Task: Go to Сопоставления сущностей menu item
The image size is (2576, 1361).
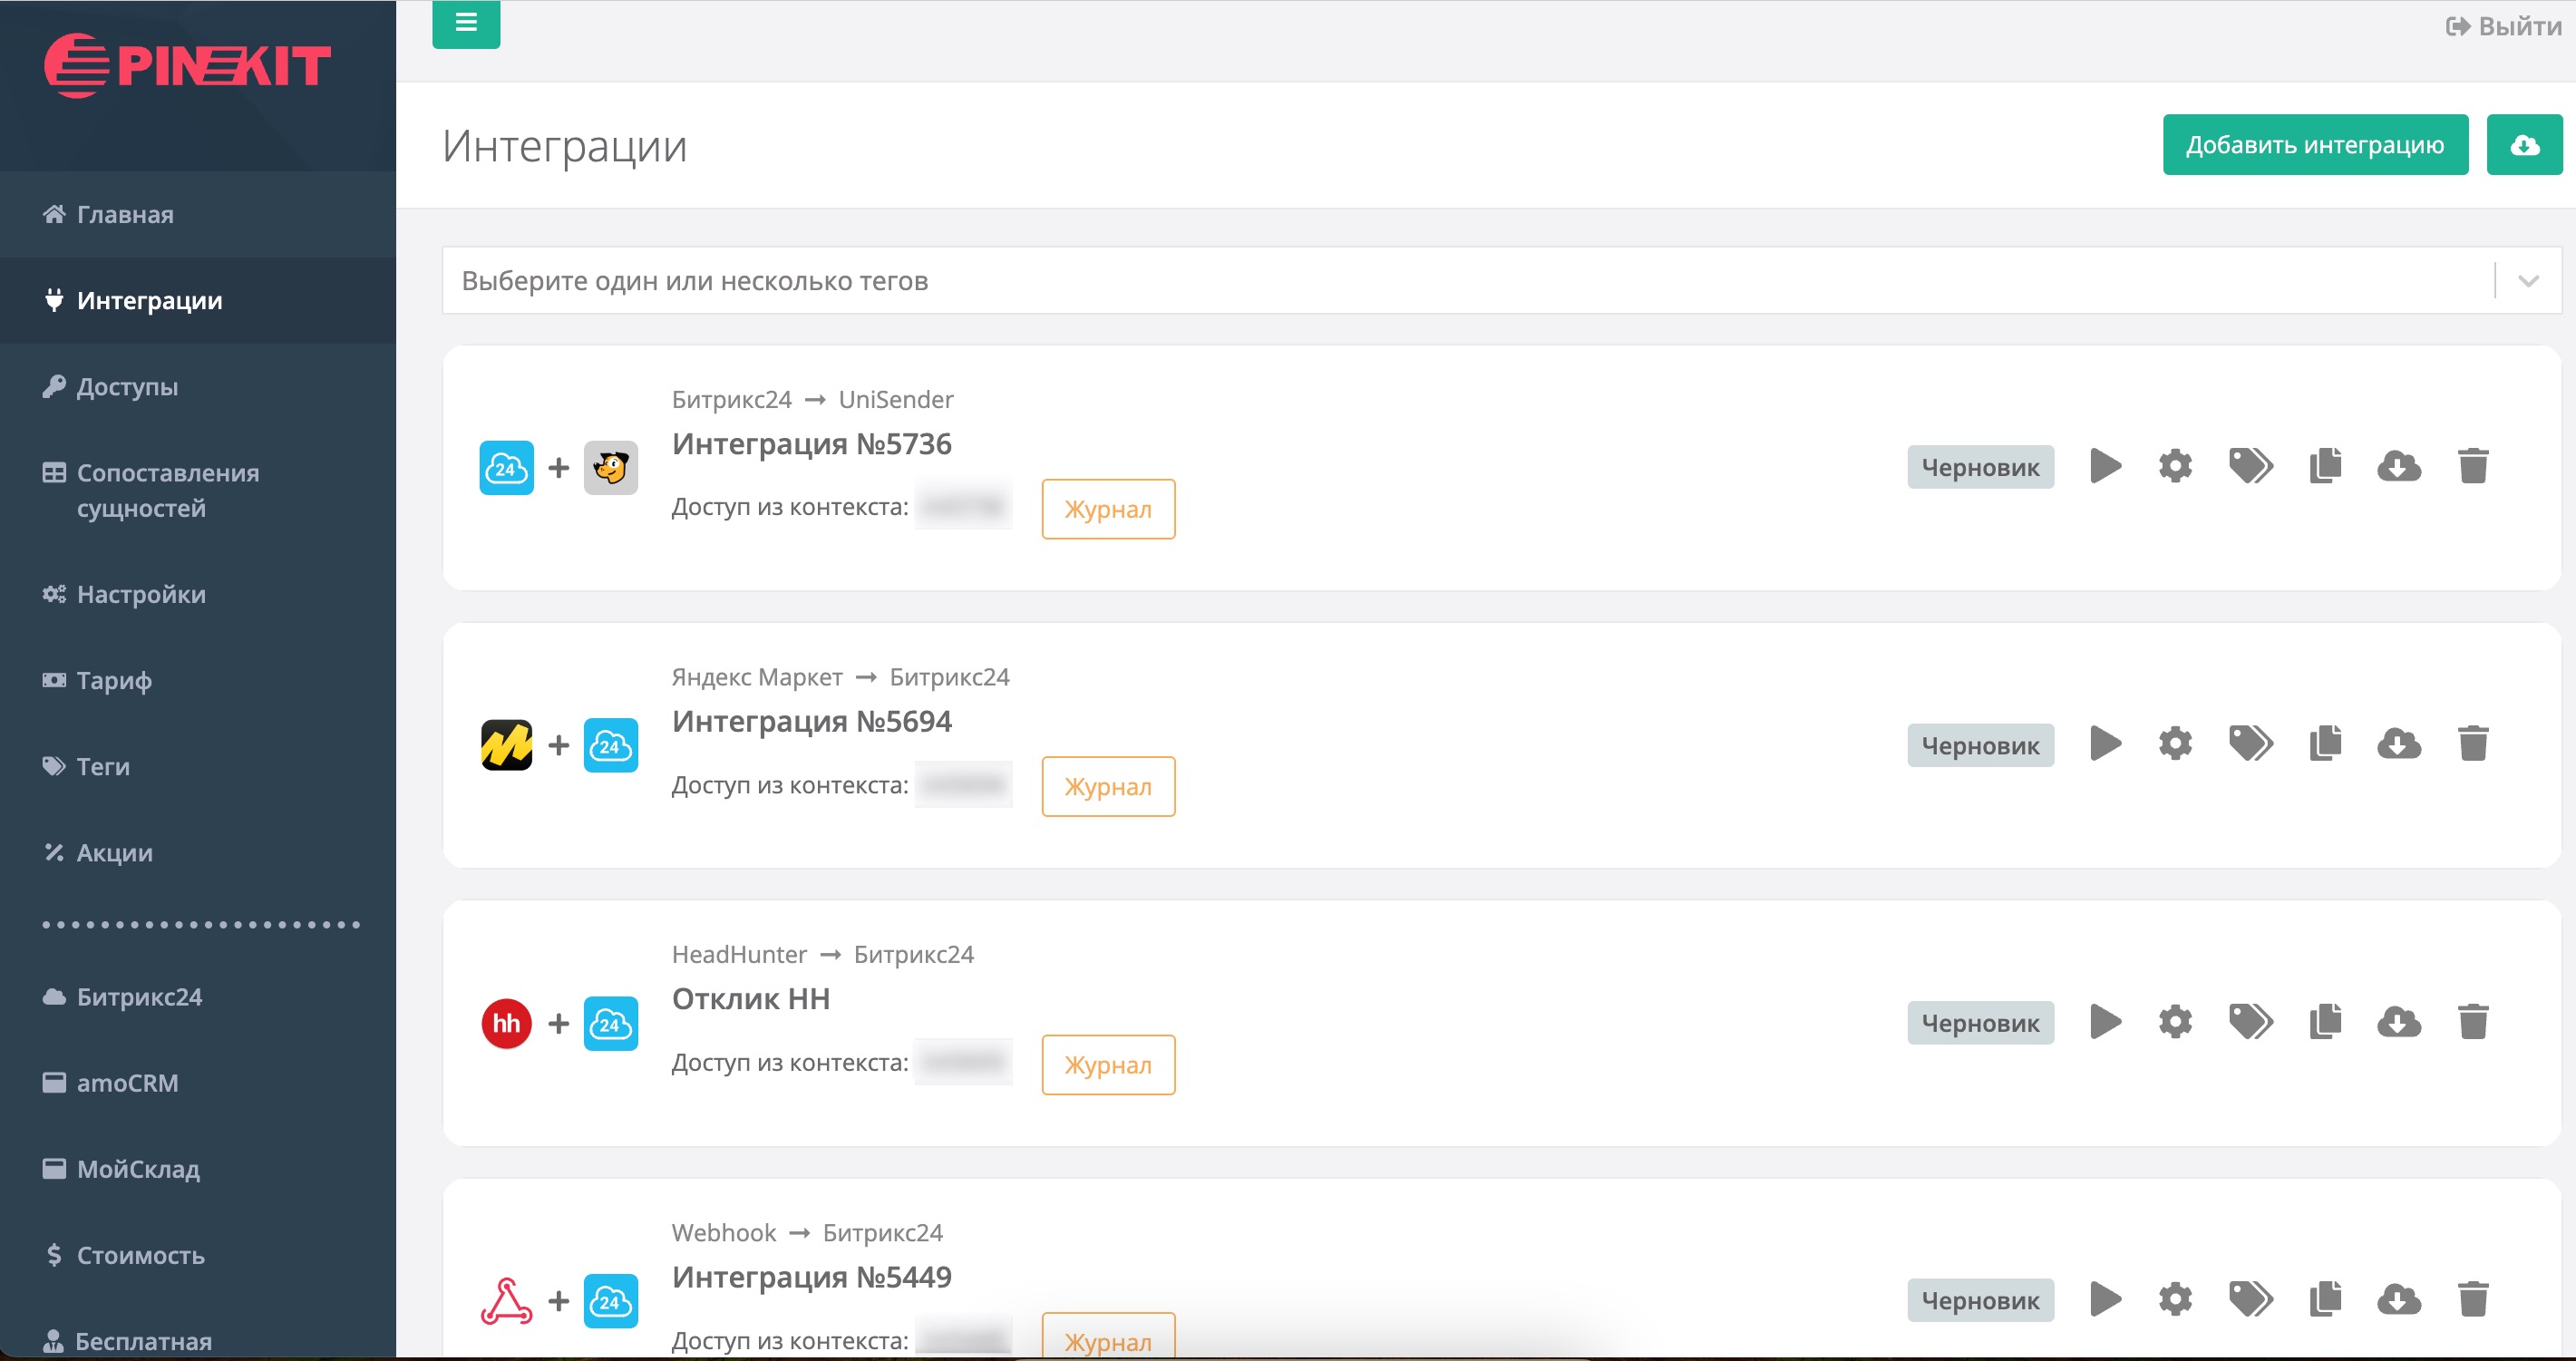Action: [x=167, y=490]
